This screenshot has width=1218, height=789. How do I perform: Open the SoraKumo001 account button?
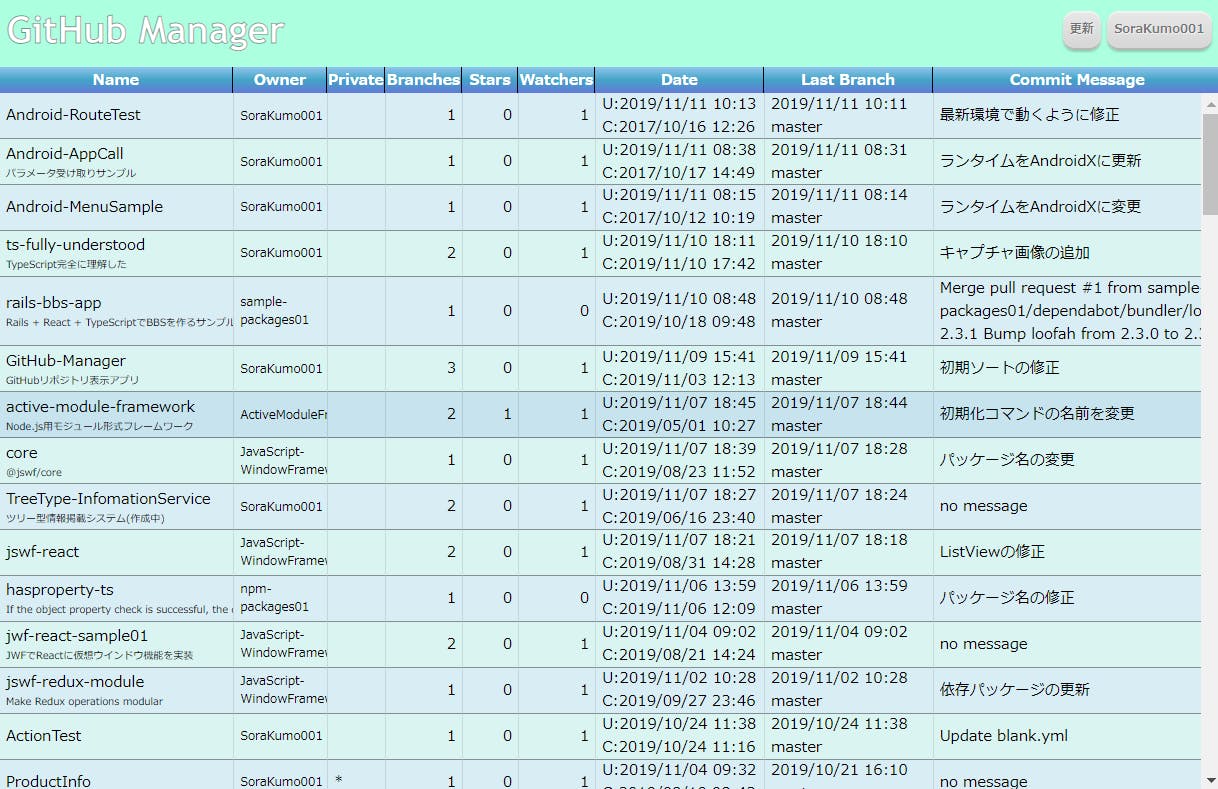[1158, 29]
